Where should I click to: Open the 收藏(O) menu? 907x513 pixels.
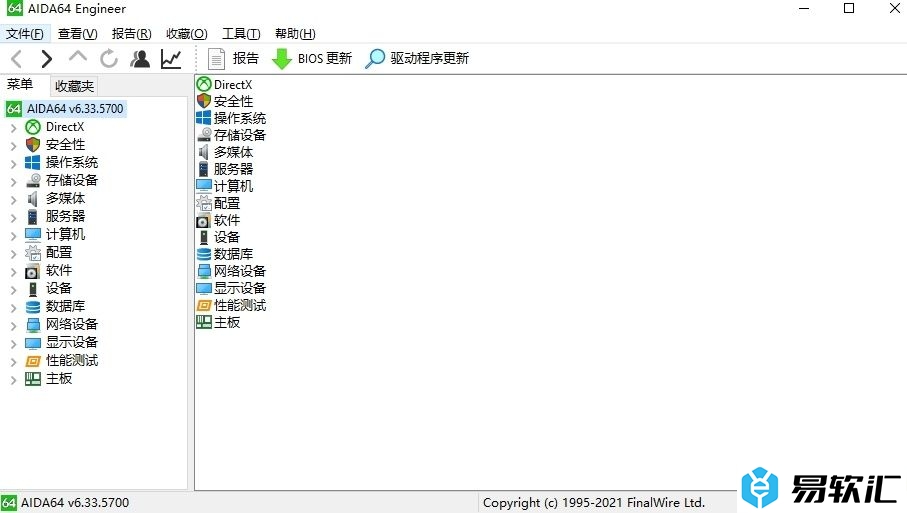tap(186, 34)
